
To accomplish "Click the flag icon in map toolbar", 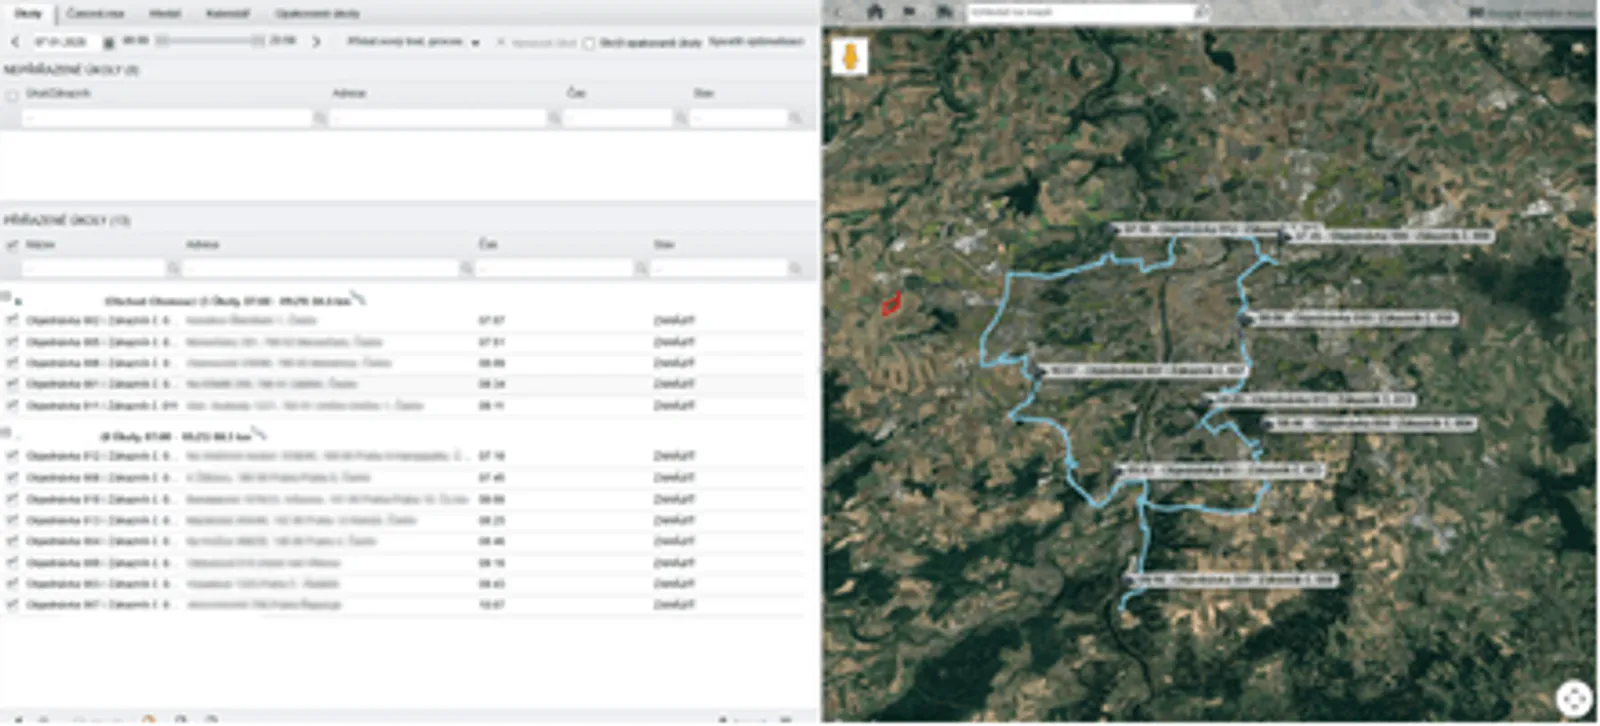I will click(x=909, y=12).
